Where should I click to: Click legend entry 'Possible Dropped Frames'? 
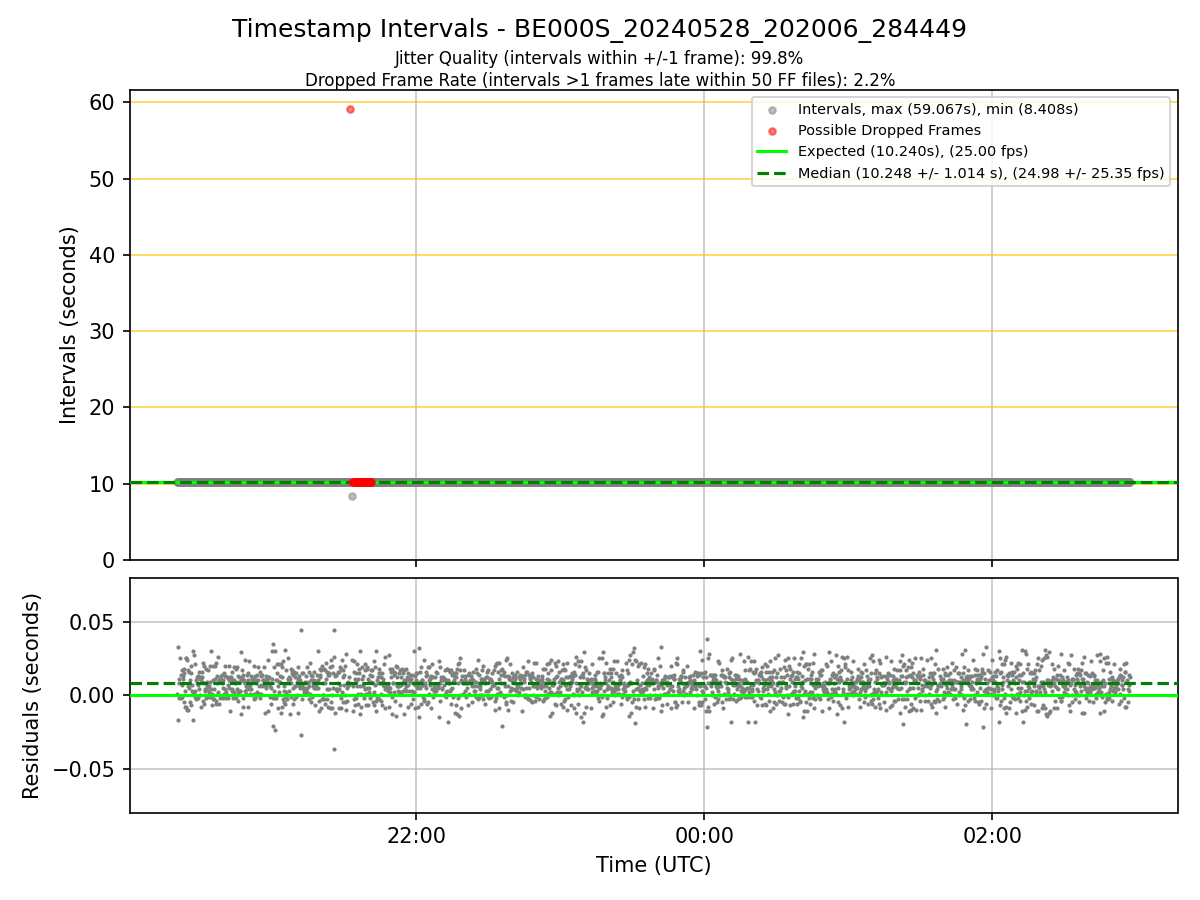tap(889, 130)
